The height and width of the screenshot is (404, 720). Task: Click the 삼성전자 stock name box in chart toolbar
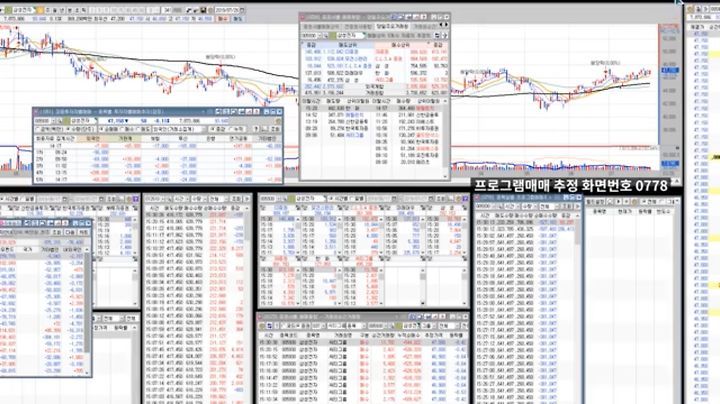(x=23, y=10)
